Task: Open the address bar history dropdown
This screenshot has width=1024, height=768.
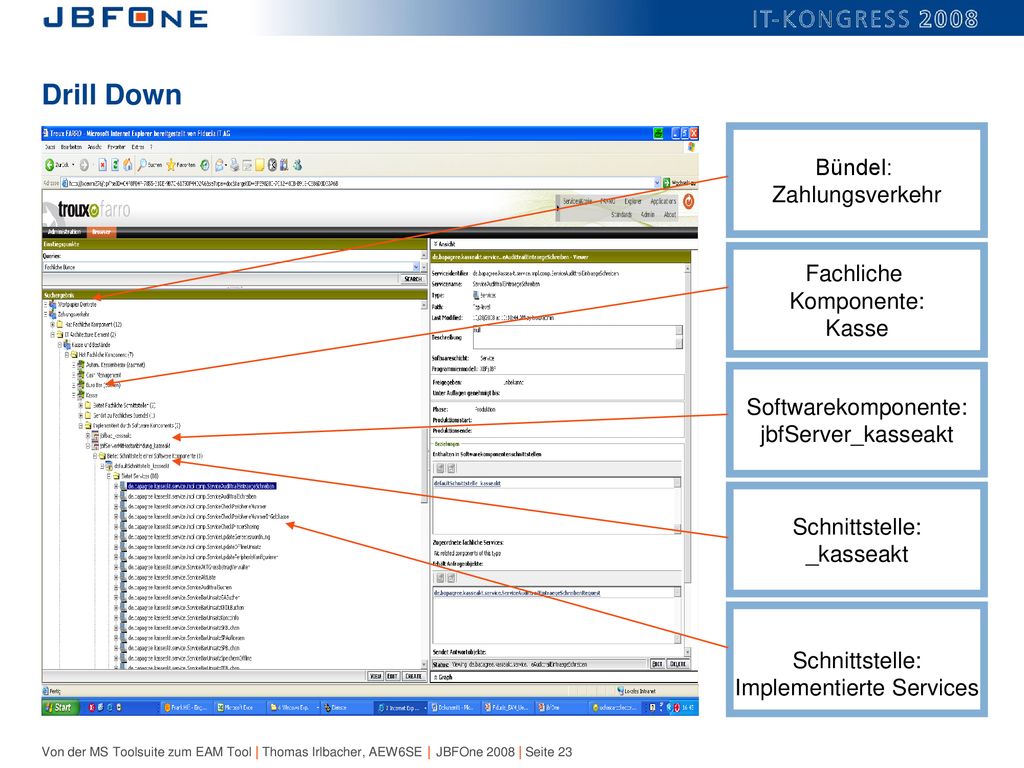Action: pos(657,183)
